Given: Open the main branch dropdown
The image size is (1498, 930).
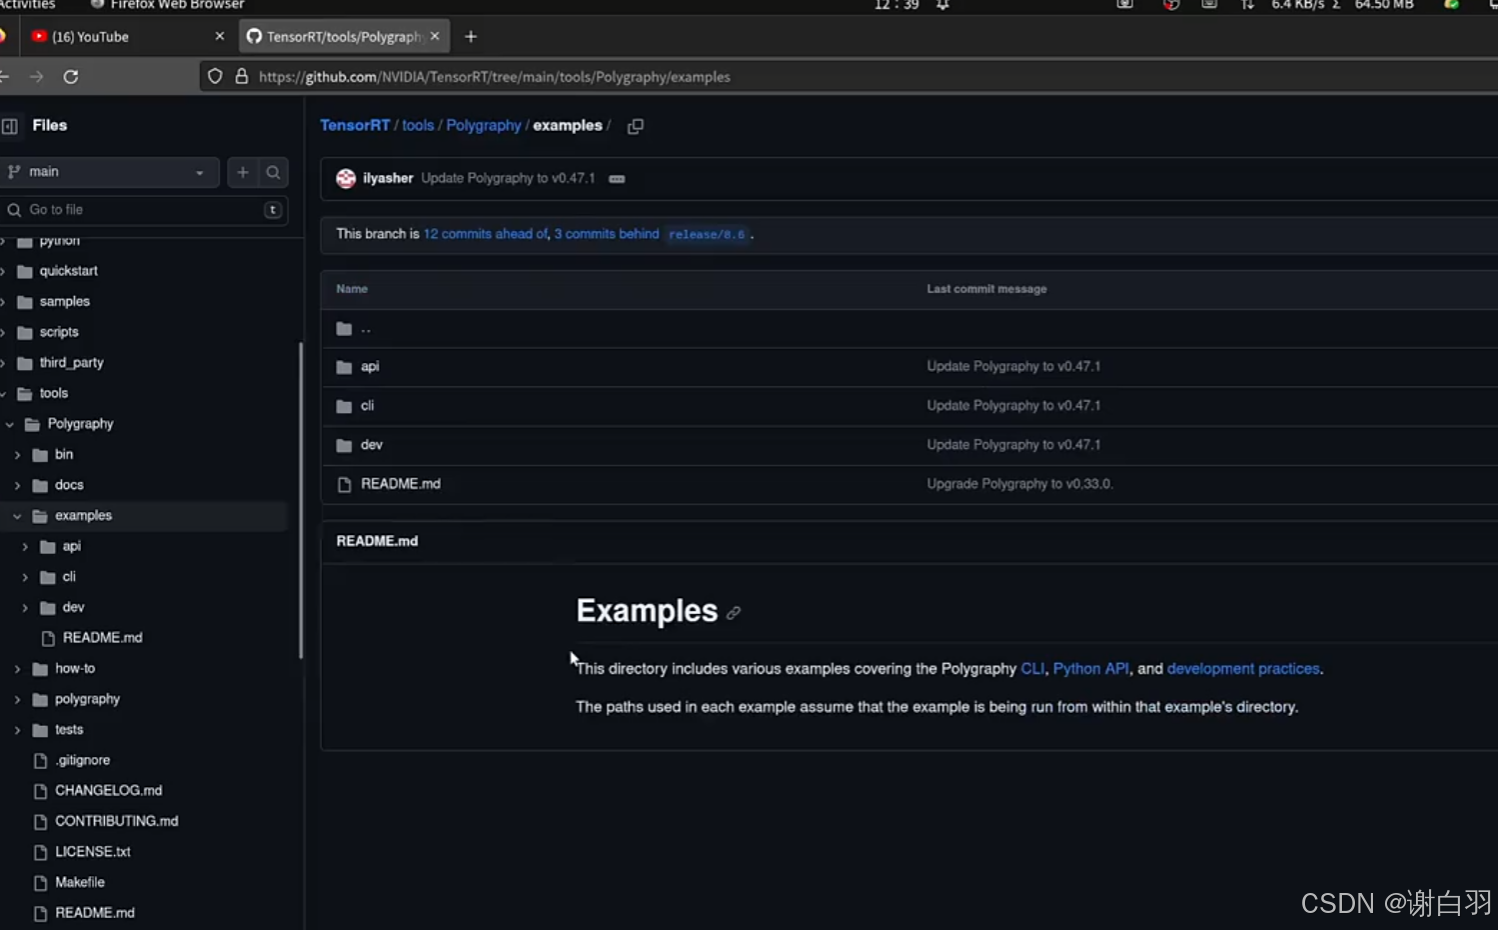Looking at the screenshot, I should coord(109,172).
